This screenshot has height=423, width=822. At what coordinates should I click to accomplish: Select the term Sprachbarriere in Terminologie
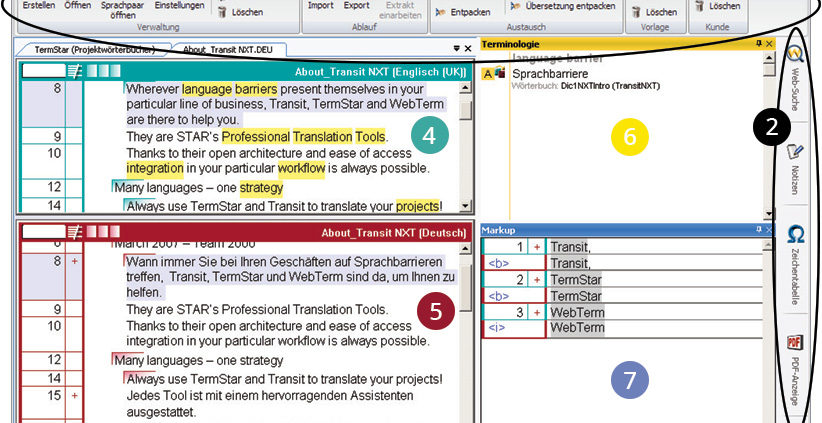[550, 74]
